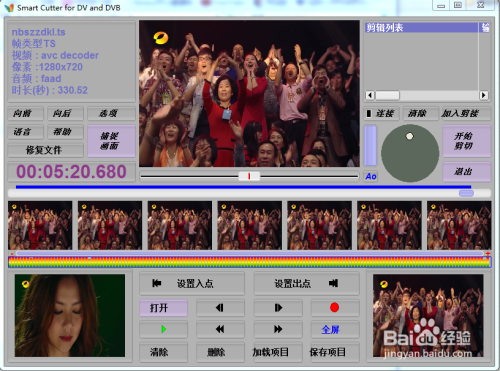Click the 打开 open file button
500x371 pixels.
click(x=163, y=308)
